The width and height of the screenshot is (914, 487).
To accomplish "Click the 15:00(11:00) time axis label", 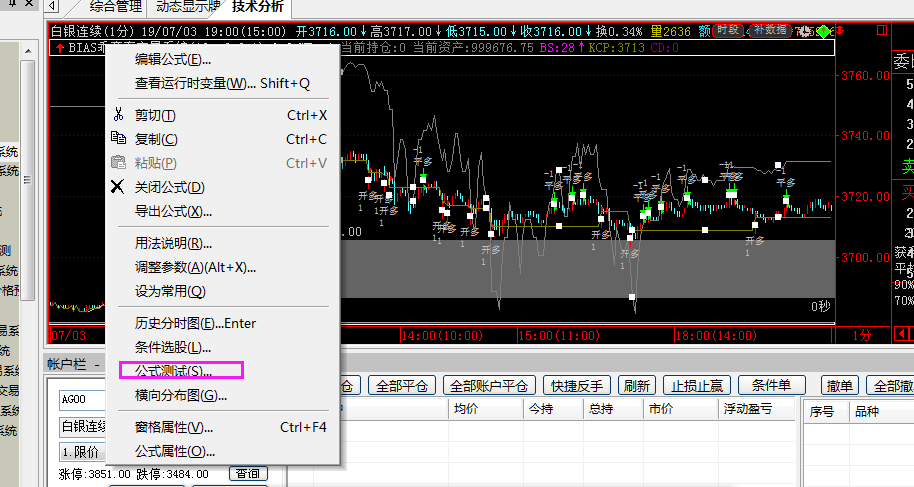I will tap(560, 335).
